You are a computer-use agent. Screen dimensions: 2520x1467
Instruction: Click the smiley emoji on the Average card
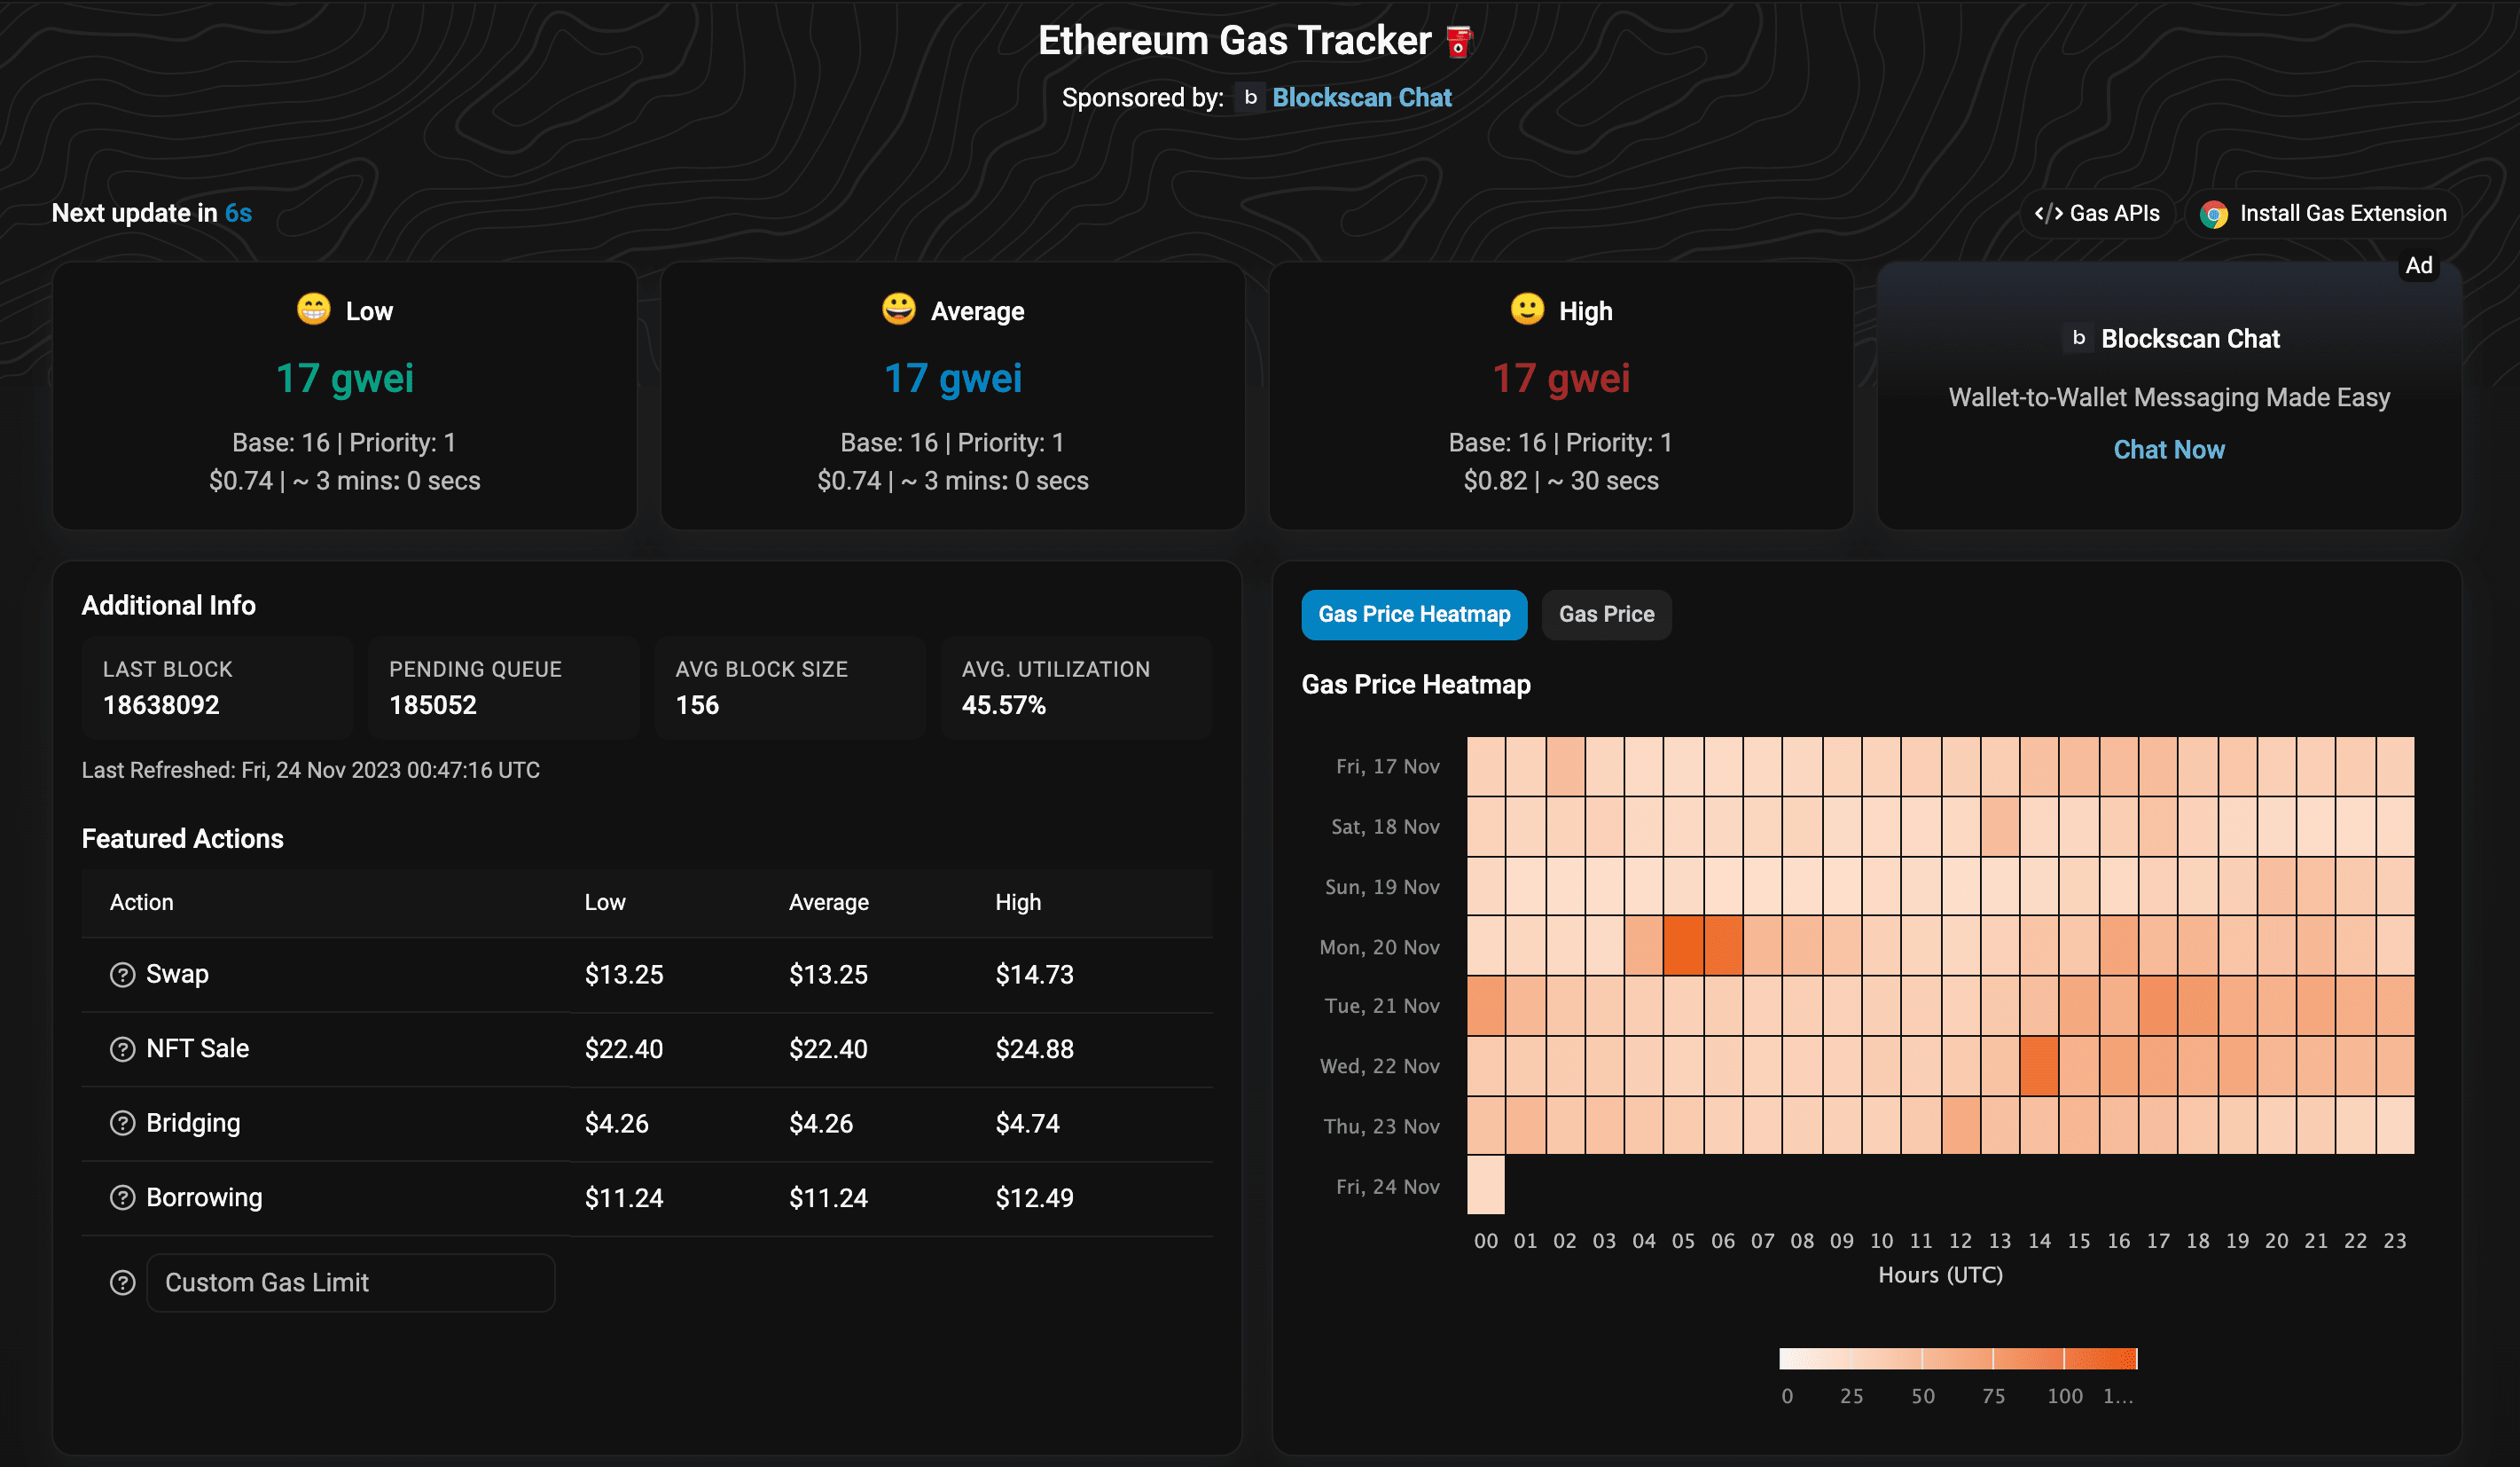coord(898,309)
